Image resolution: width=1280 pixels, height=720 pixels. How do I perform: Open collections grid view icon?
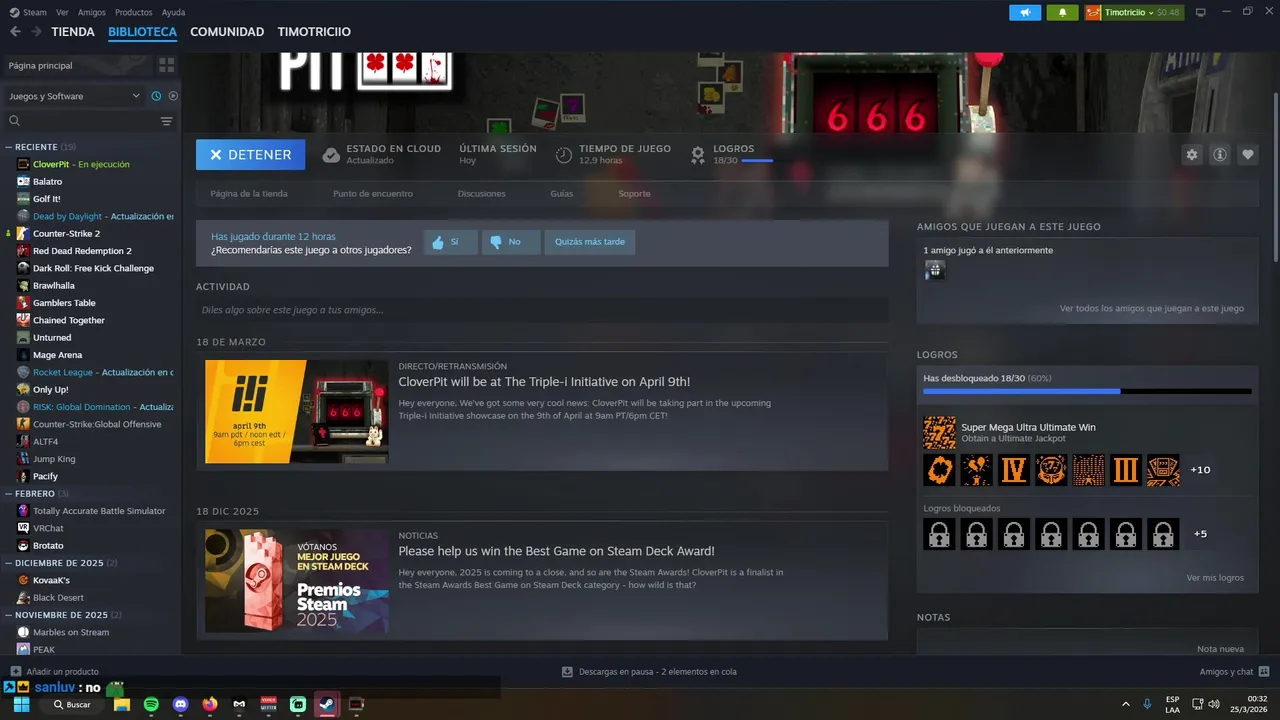coord(166,65)
